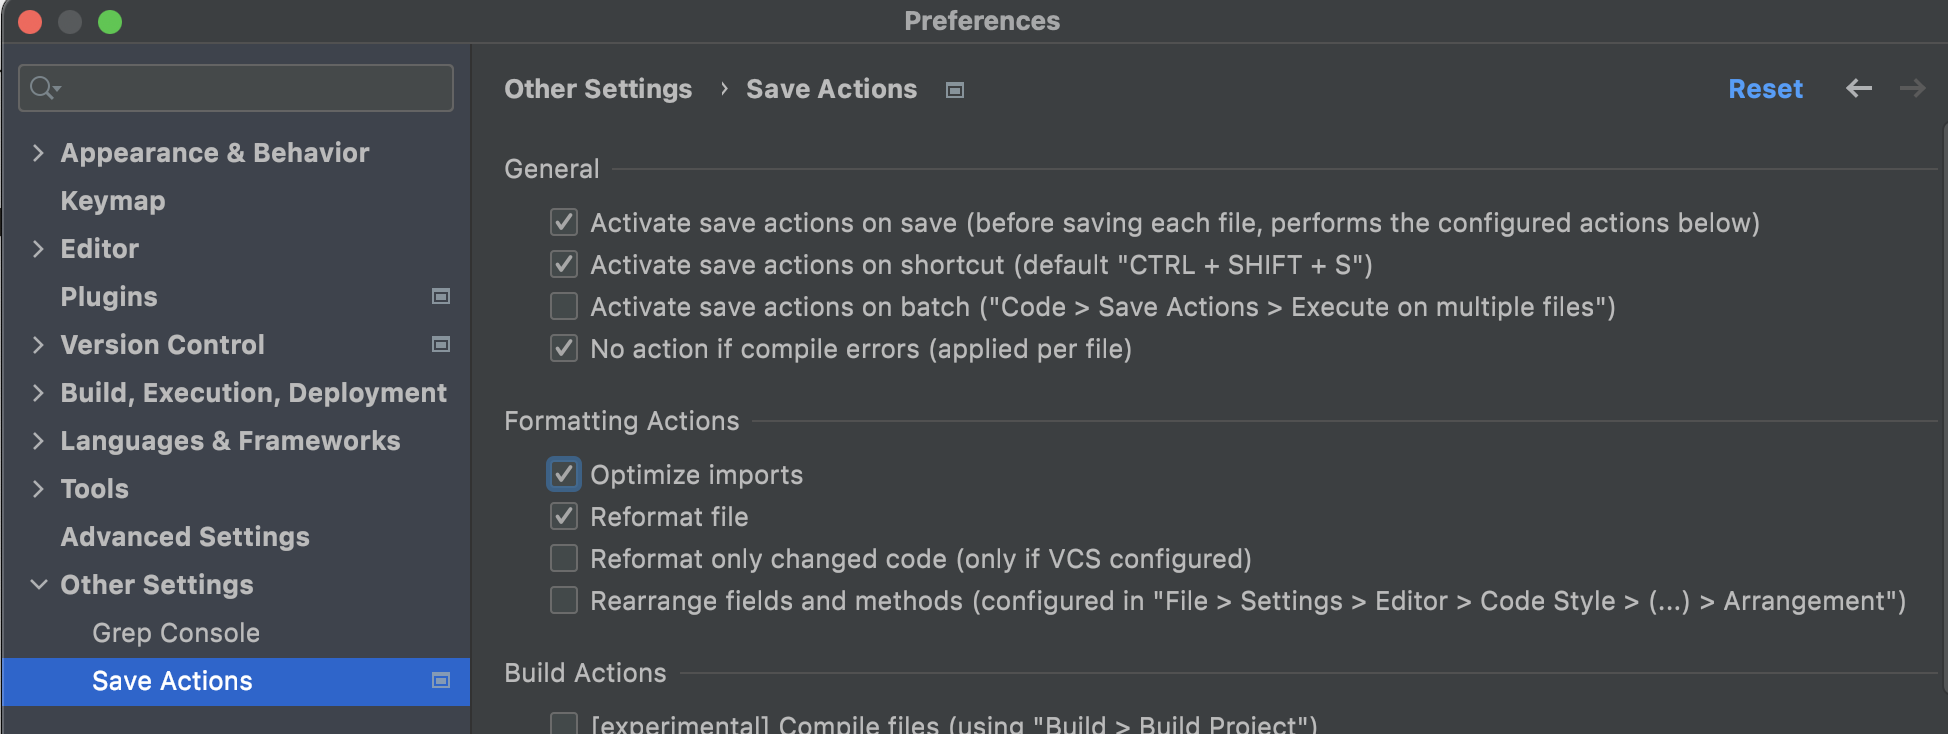Viewport: 1948px width, 734px height.
Task: Select Grep Console settings
Action: (176, 633)
